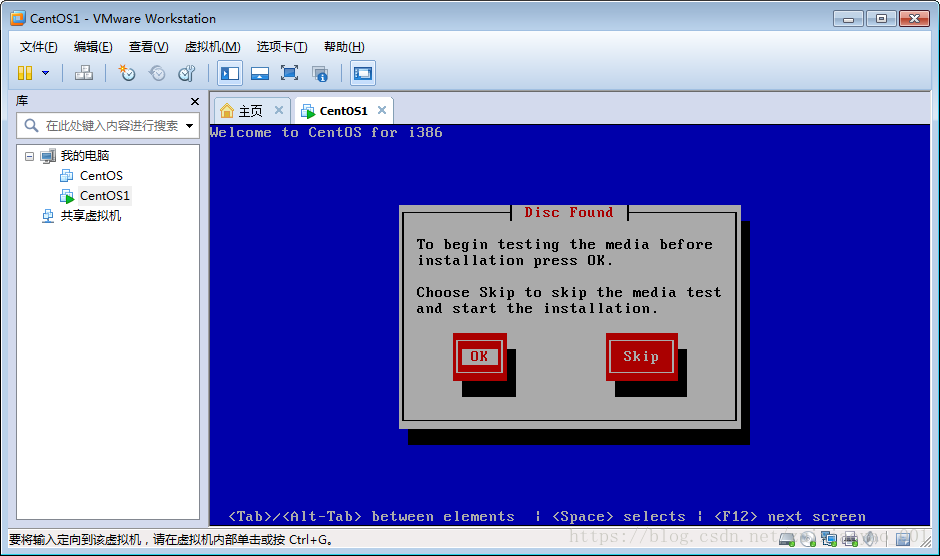This screenshot has height=556, width=940.
Task: Click the home icon on 主页 tab
Action: pos(227,111)
